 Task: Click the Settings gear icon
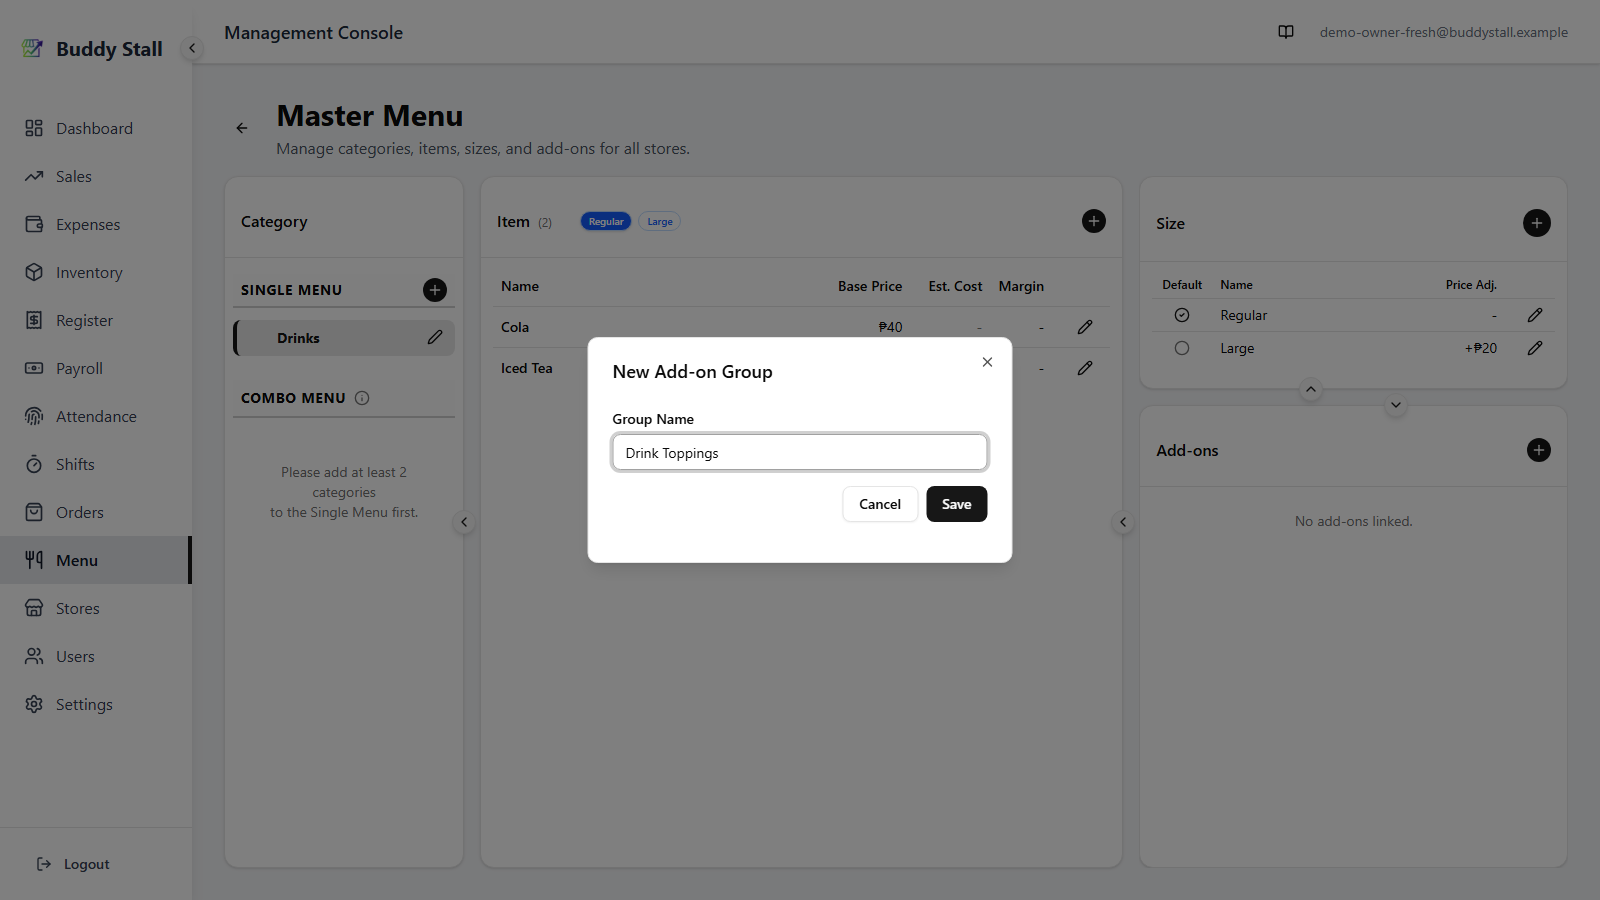[x=34, y=704]
